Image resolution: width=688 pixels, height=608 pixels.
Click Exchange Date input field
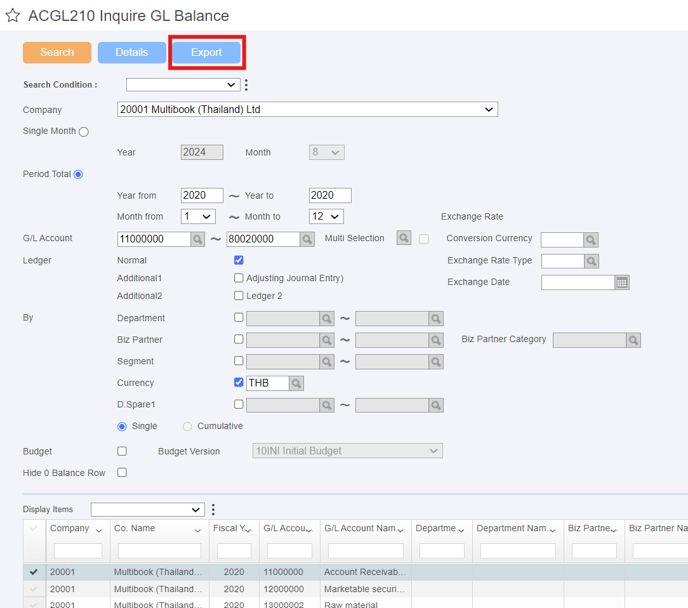(x=578, y=283)
